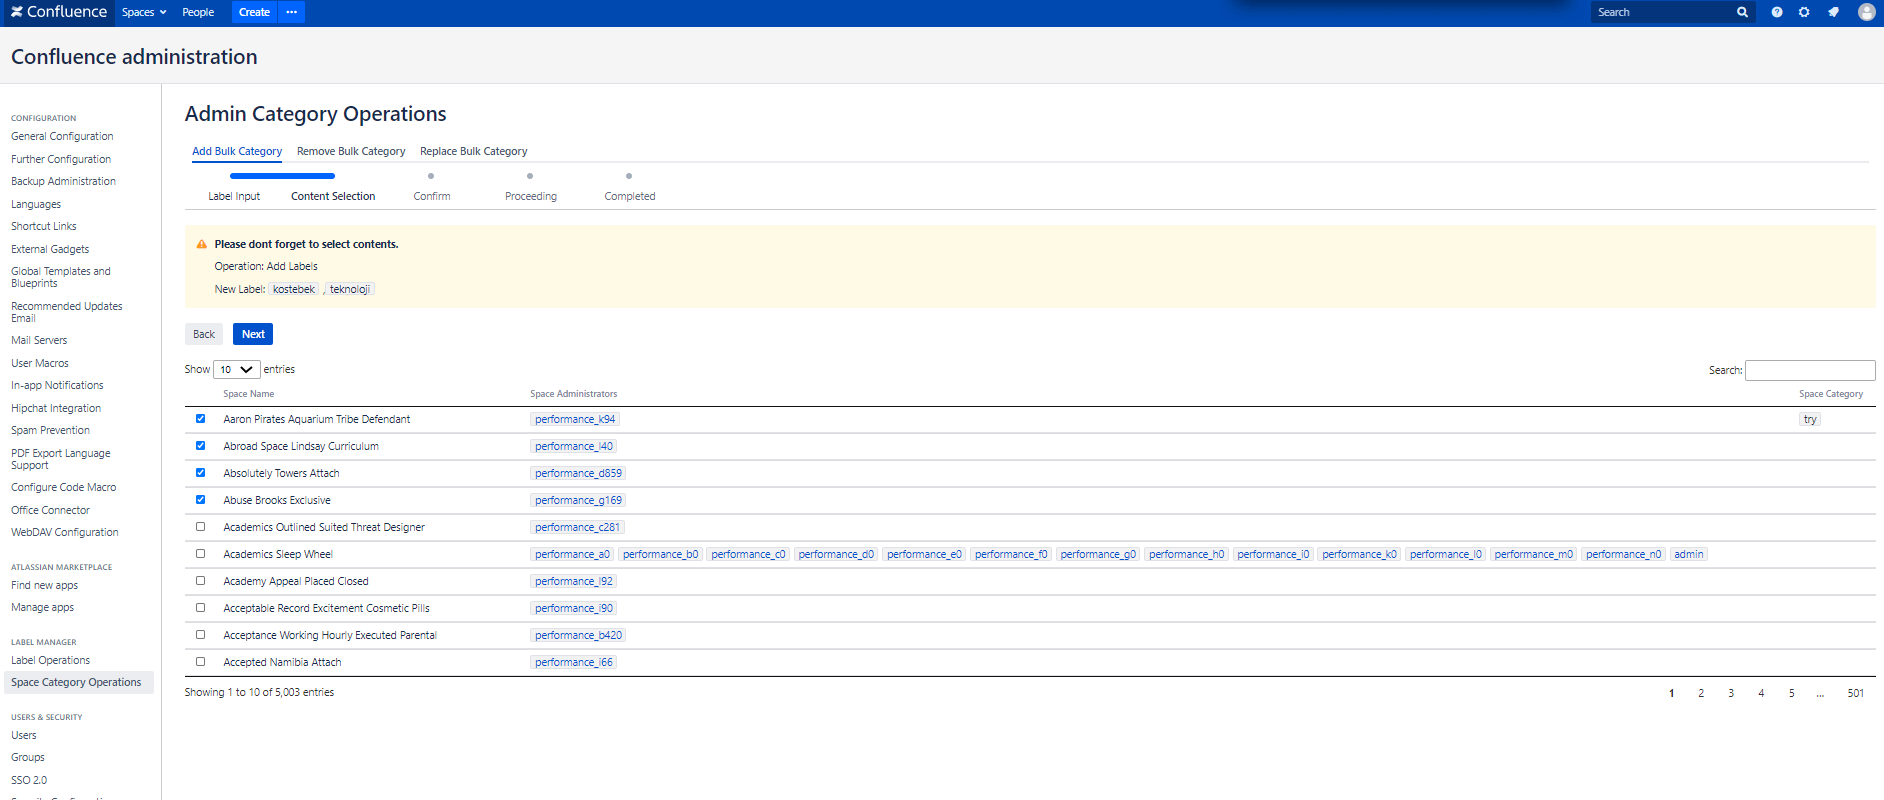Click the performance_g169 administrator link
This screenshot has width=1884, height=800.
pos(578,500)
